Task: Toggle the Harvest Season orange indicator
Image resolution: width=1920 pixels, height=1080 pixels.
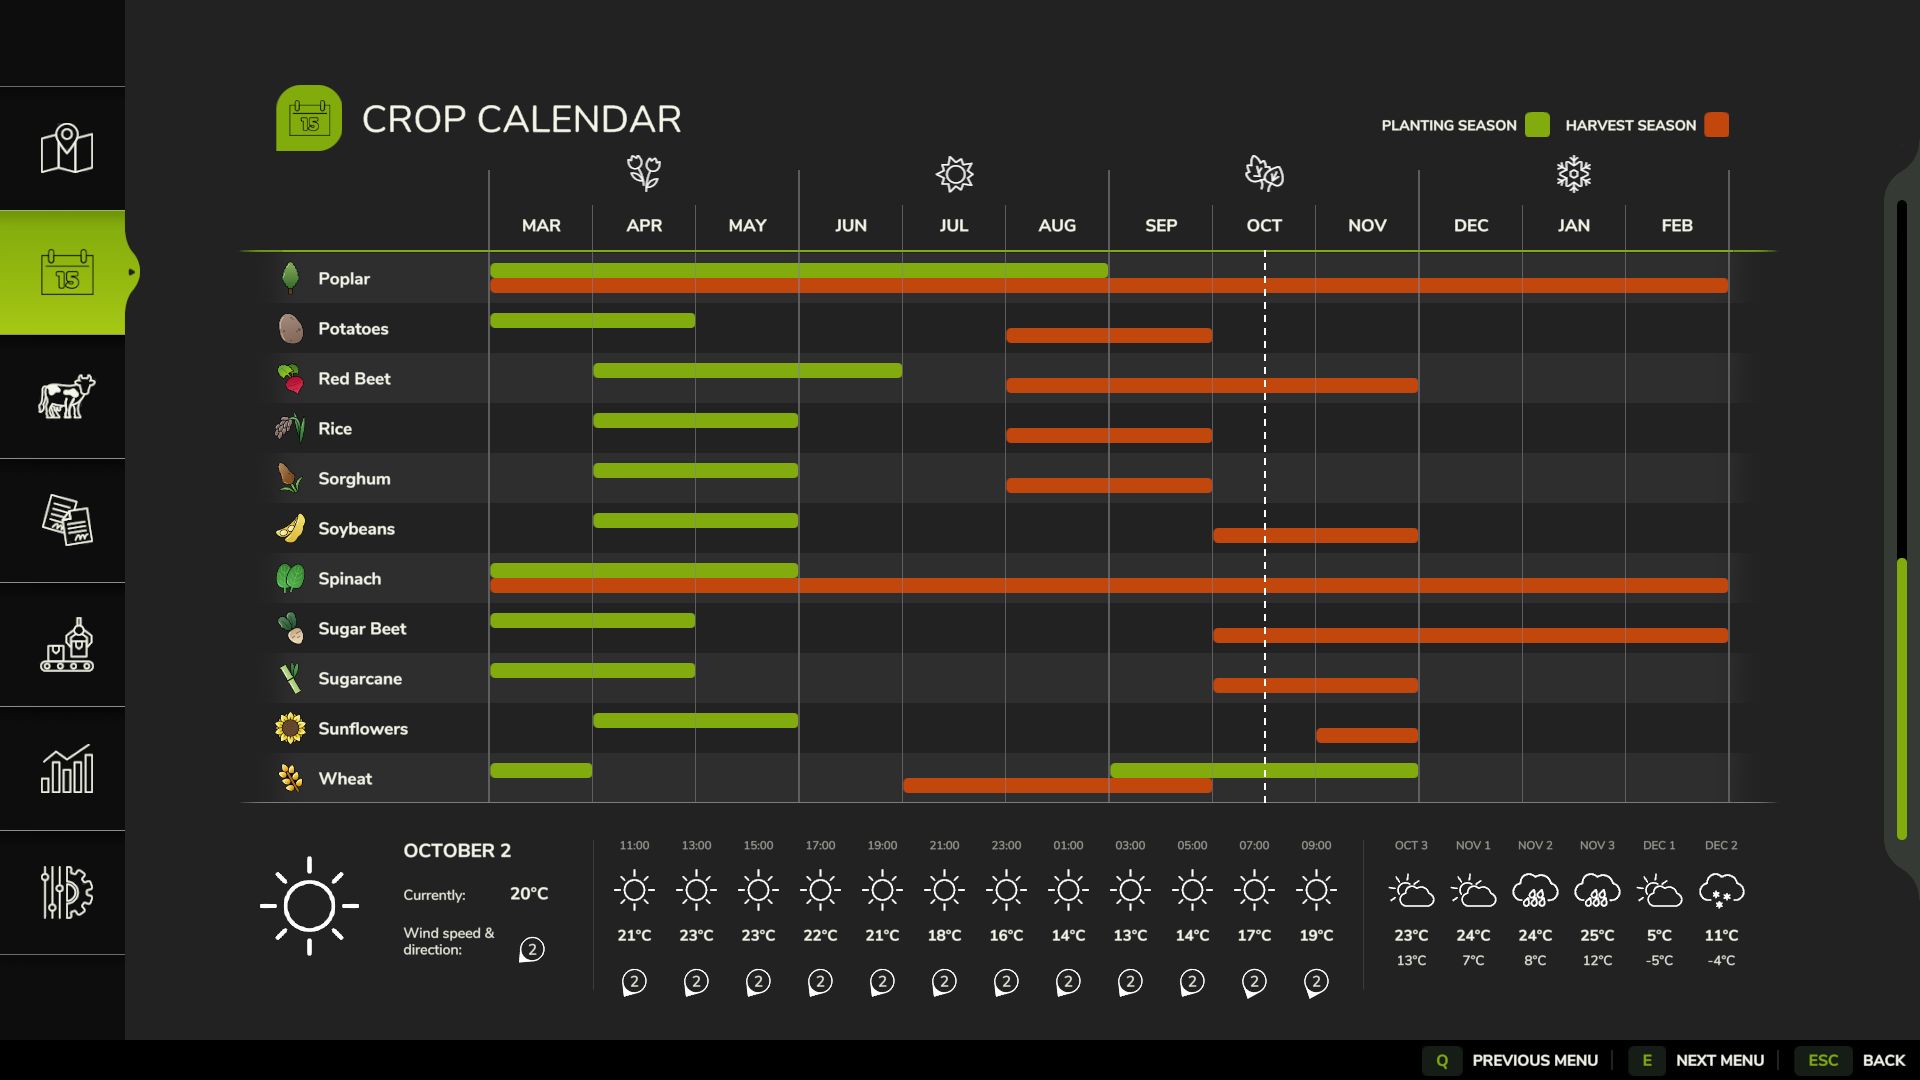Action: coord(1716,125)
